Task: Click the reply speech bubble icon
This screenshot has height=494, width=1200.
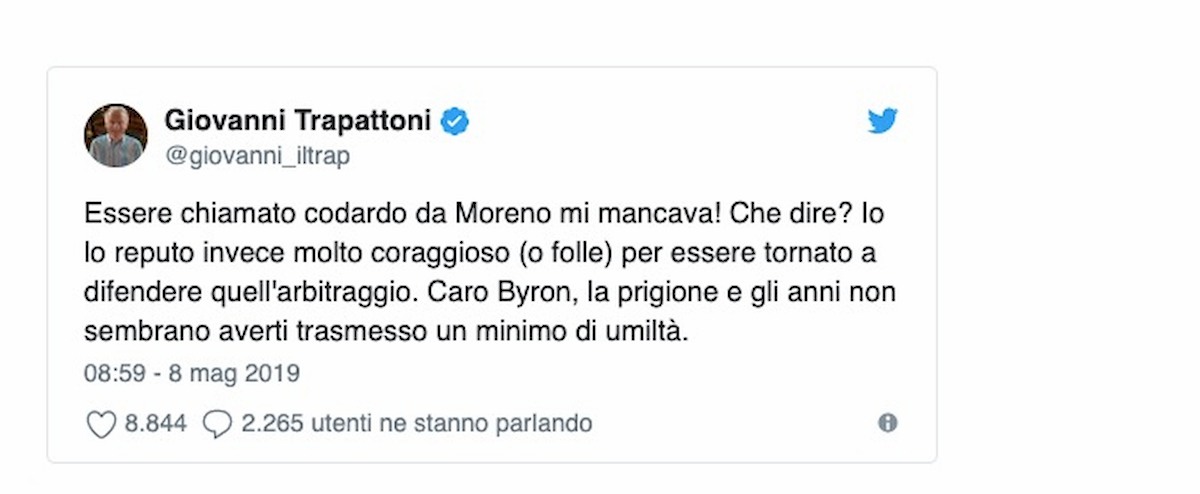Action: point(217,424)
